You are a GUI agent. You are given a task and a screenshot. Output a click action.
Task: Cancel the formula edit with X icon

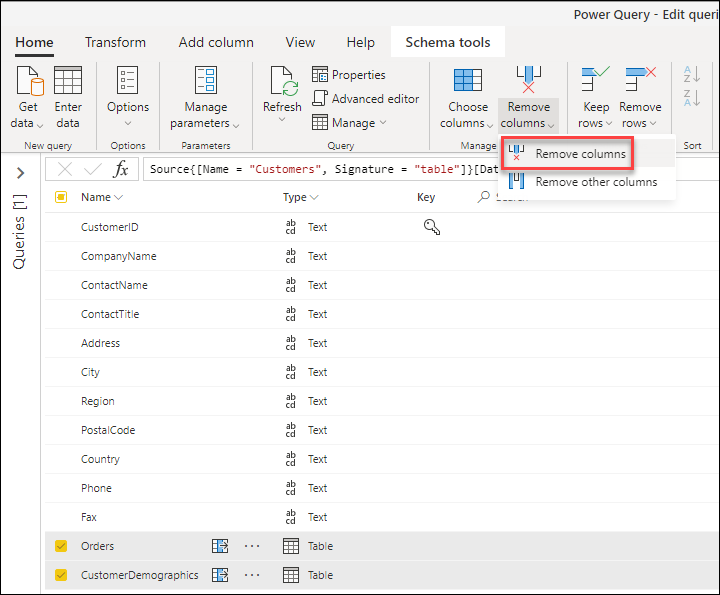click(x=65, y=169)
